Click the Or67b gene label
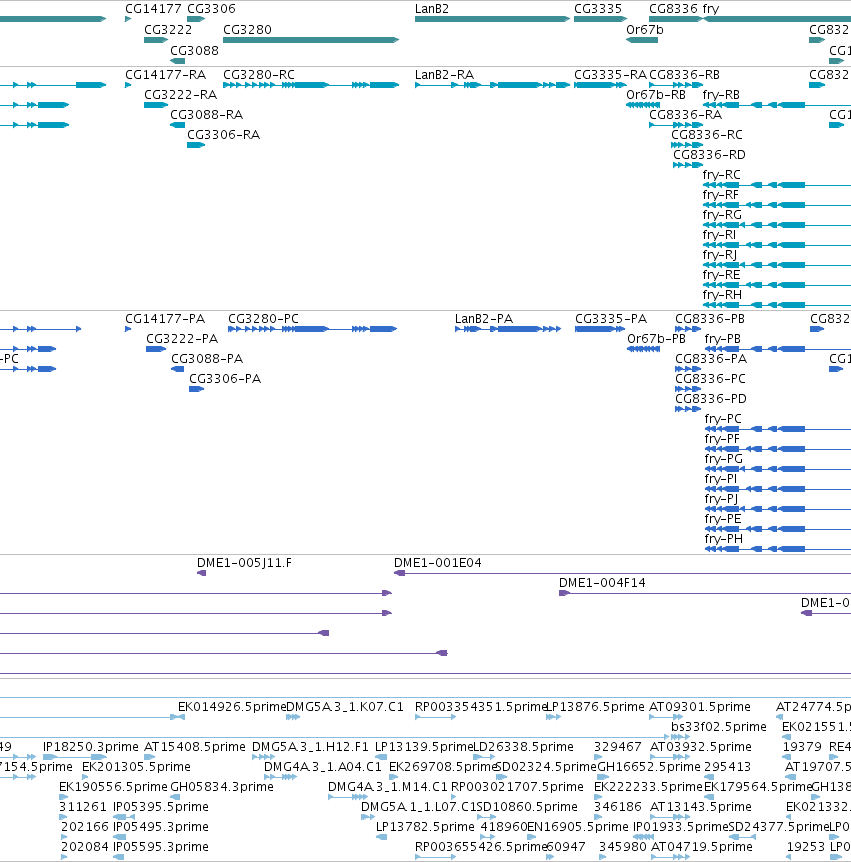851x862 pixels. (644, 30)
